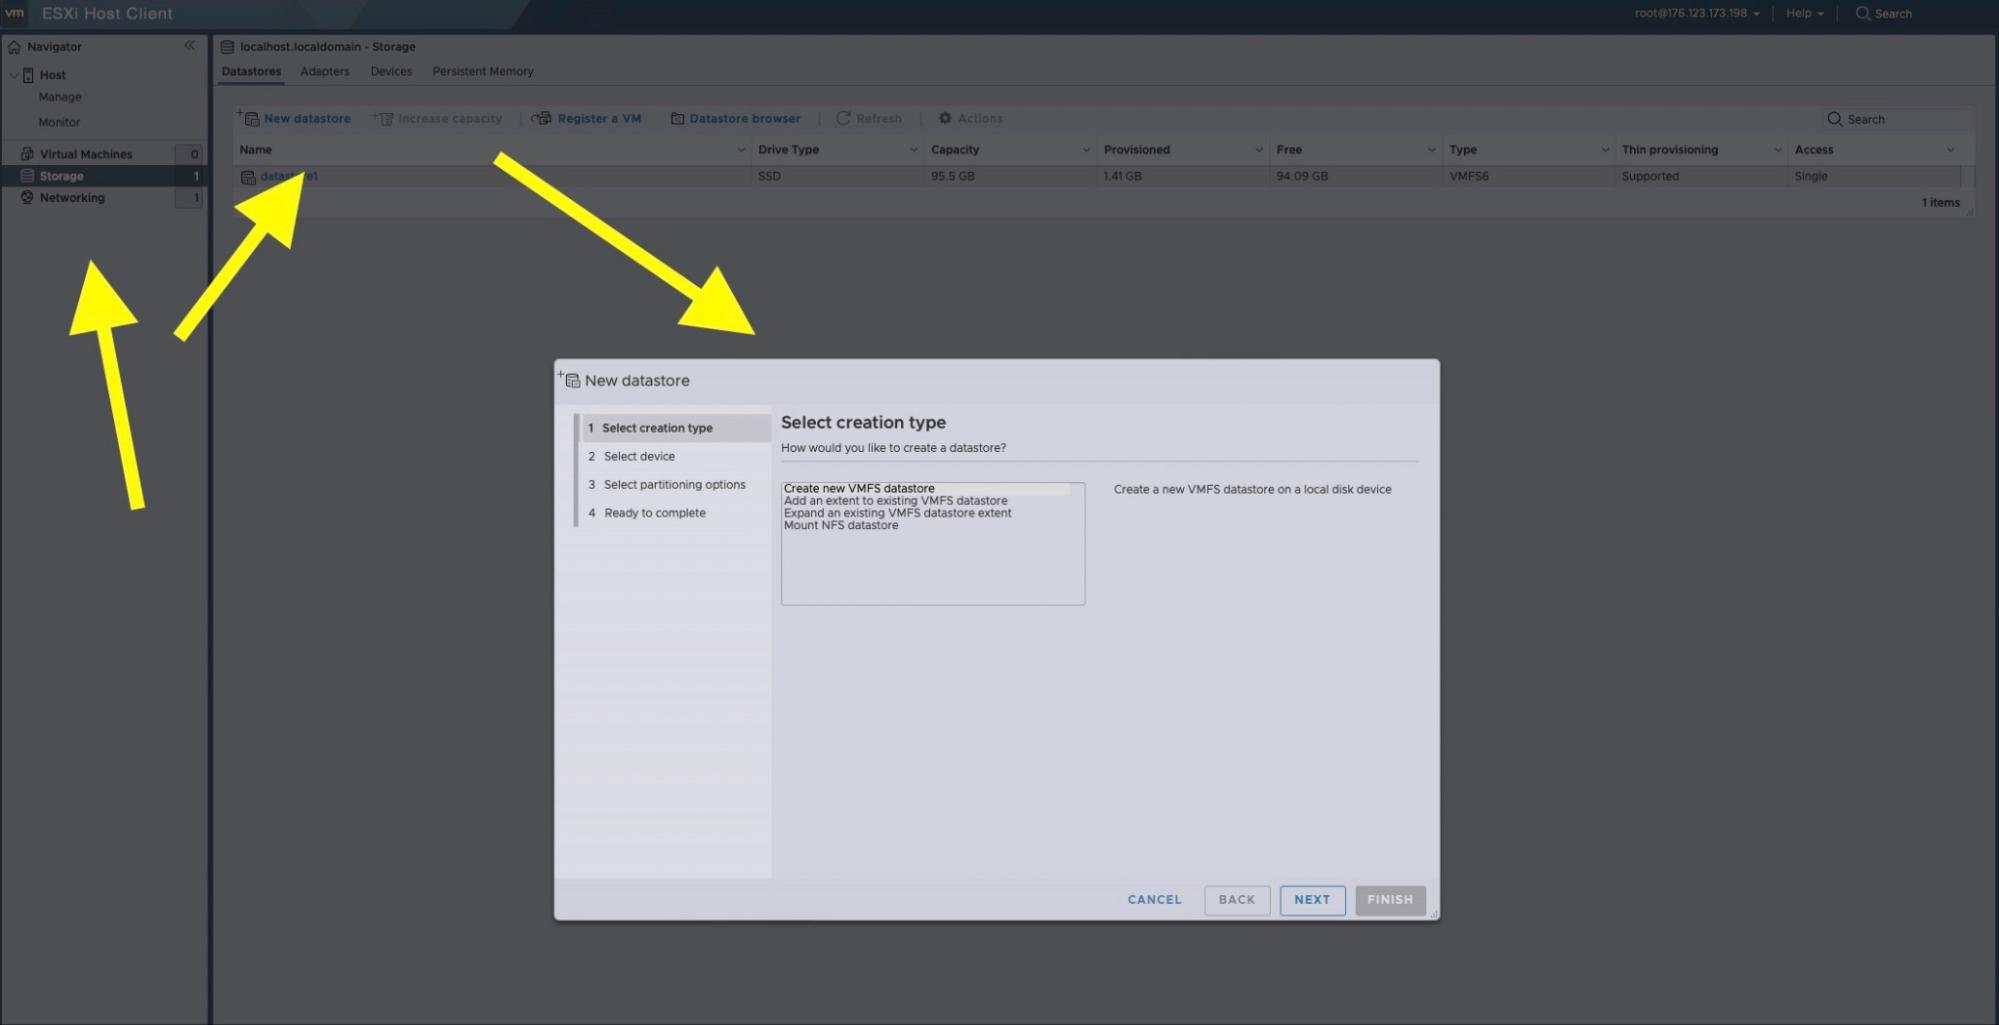Select Expand an existing VMFS datastore extent
This screenshot has height=1025, width=1999.
click(898, 513)
